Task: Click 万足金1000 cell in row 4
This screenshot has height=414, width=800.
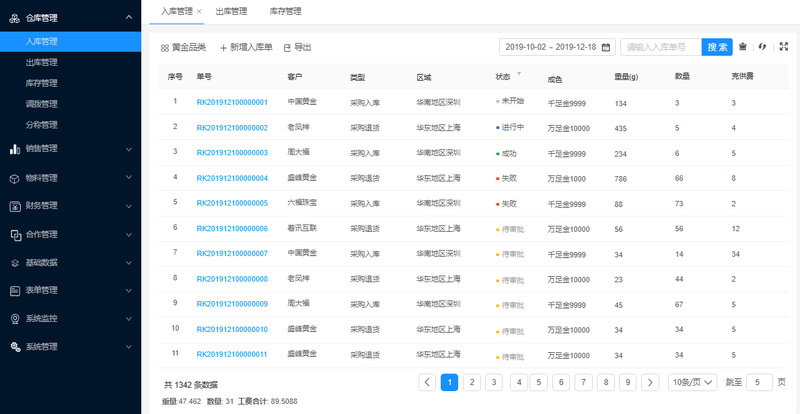Action: coord(567,179)
